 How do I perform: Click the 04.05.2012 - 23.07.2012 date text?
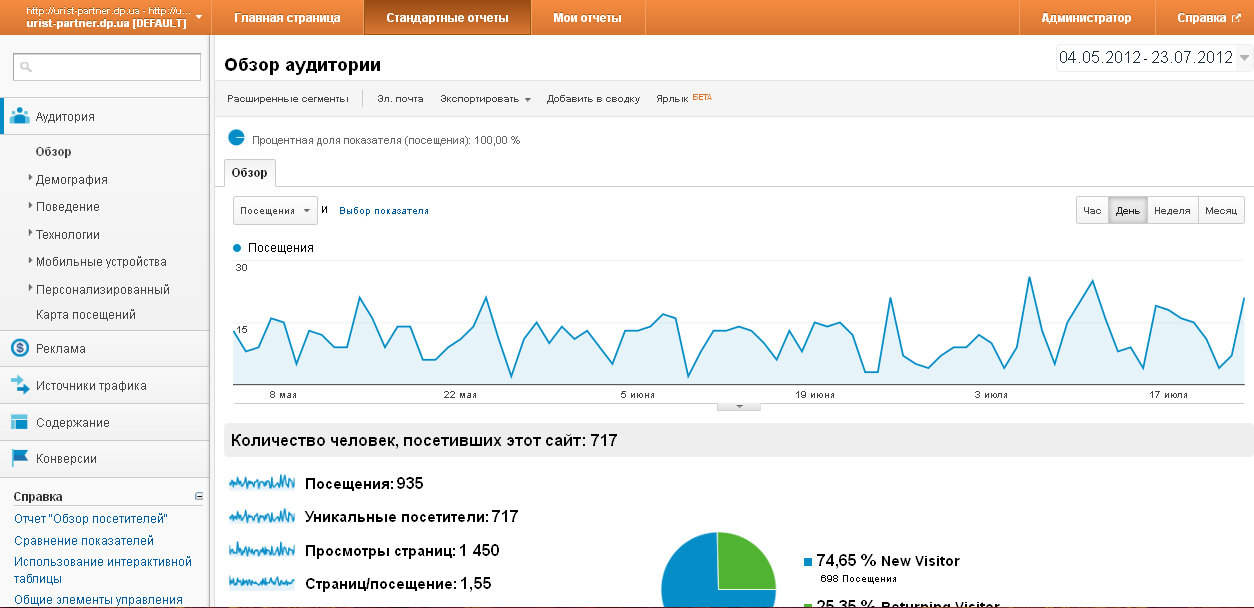coord(1146,58)
